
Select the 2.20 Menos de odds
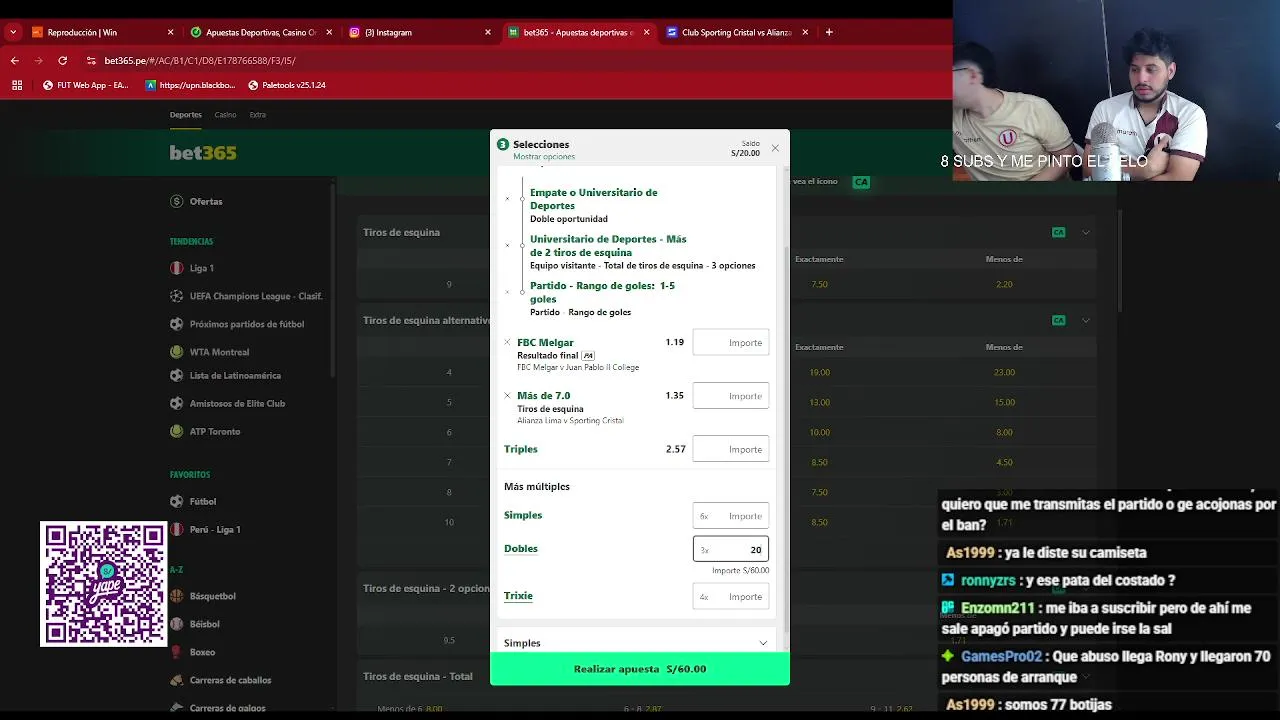click(x=1004, y=284)
